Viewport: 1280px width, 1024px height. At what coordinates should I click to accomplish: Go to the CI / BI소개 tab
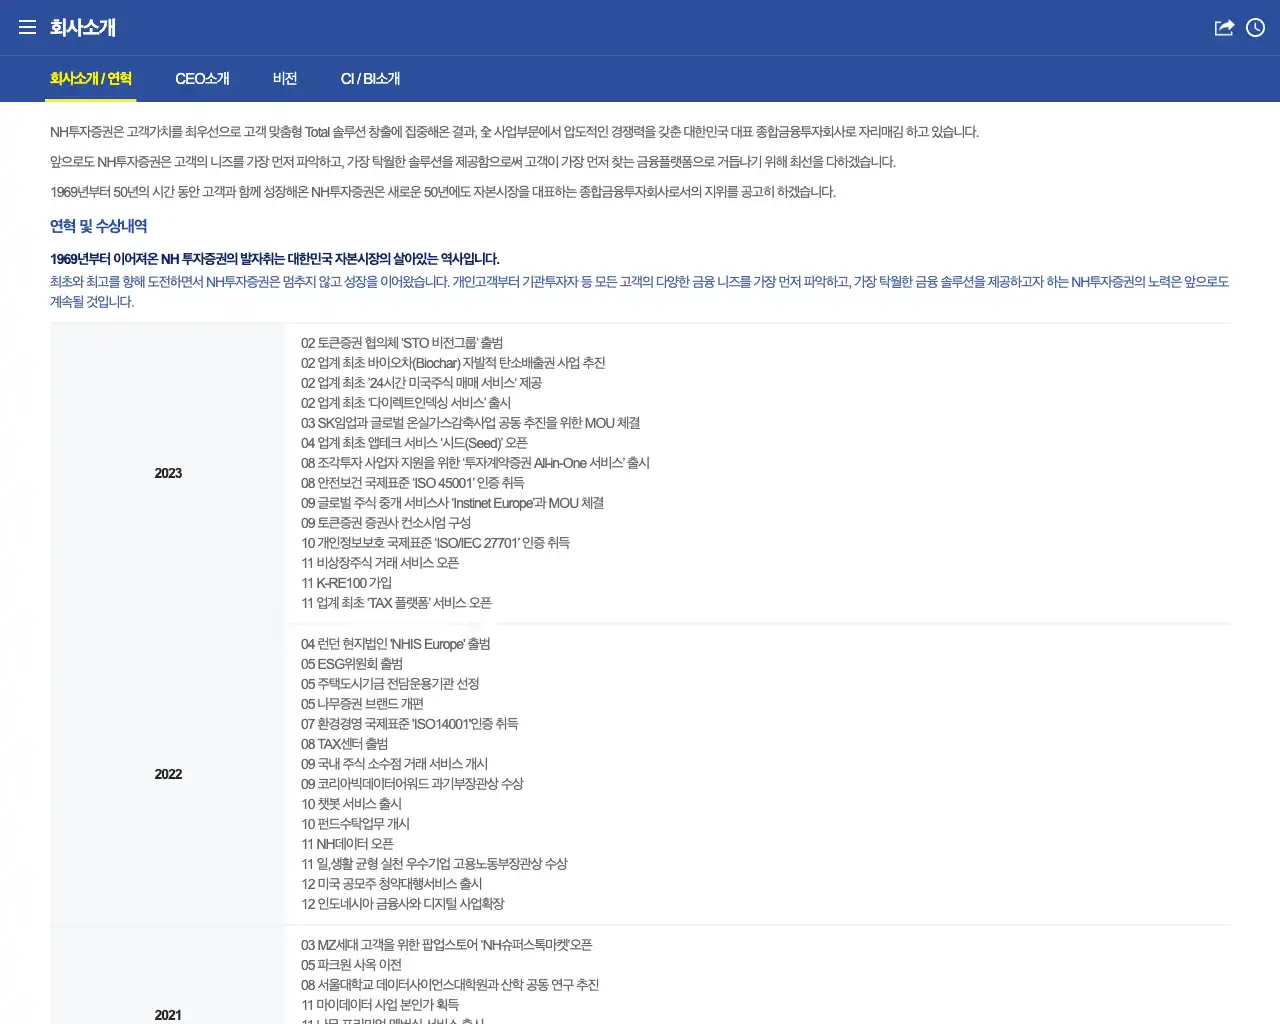(370, 78)
